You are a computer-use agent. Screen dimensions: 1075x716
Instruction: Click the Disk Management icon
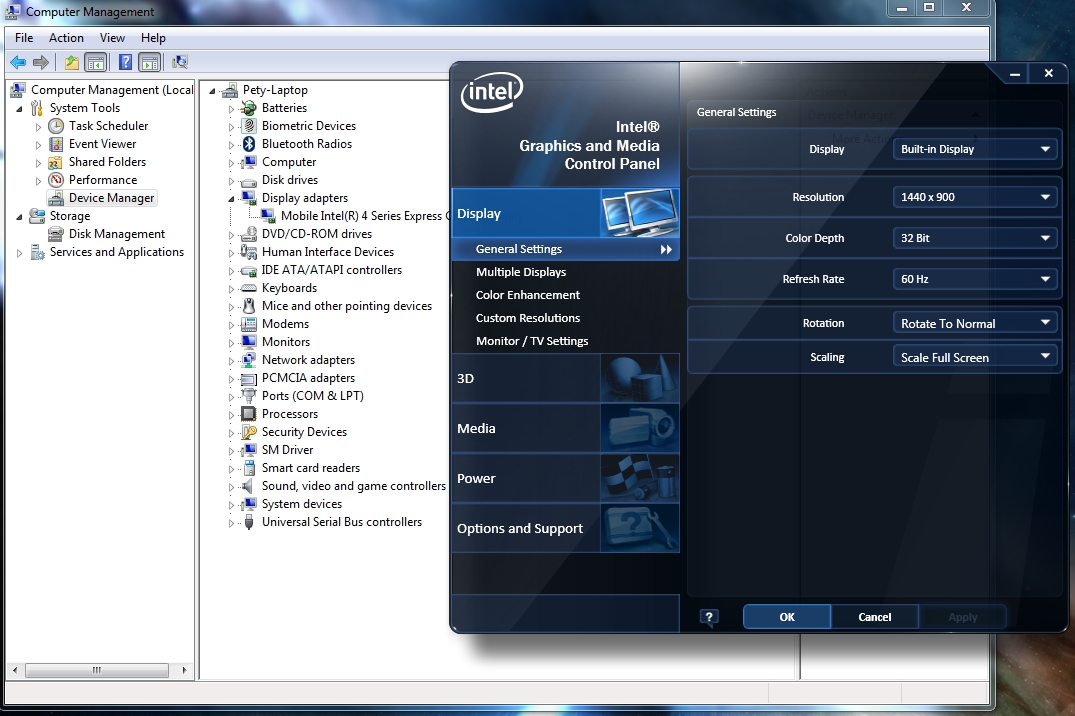pos(56,234)
